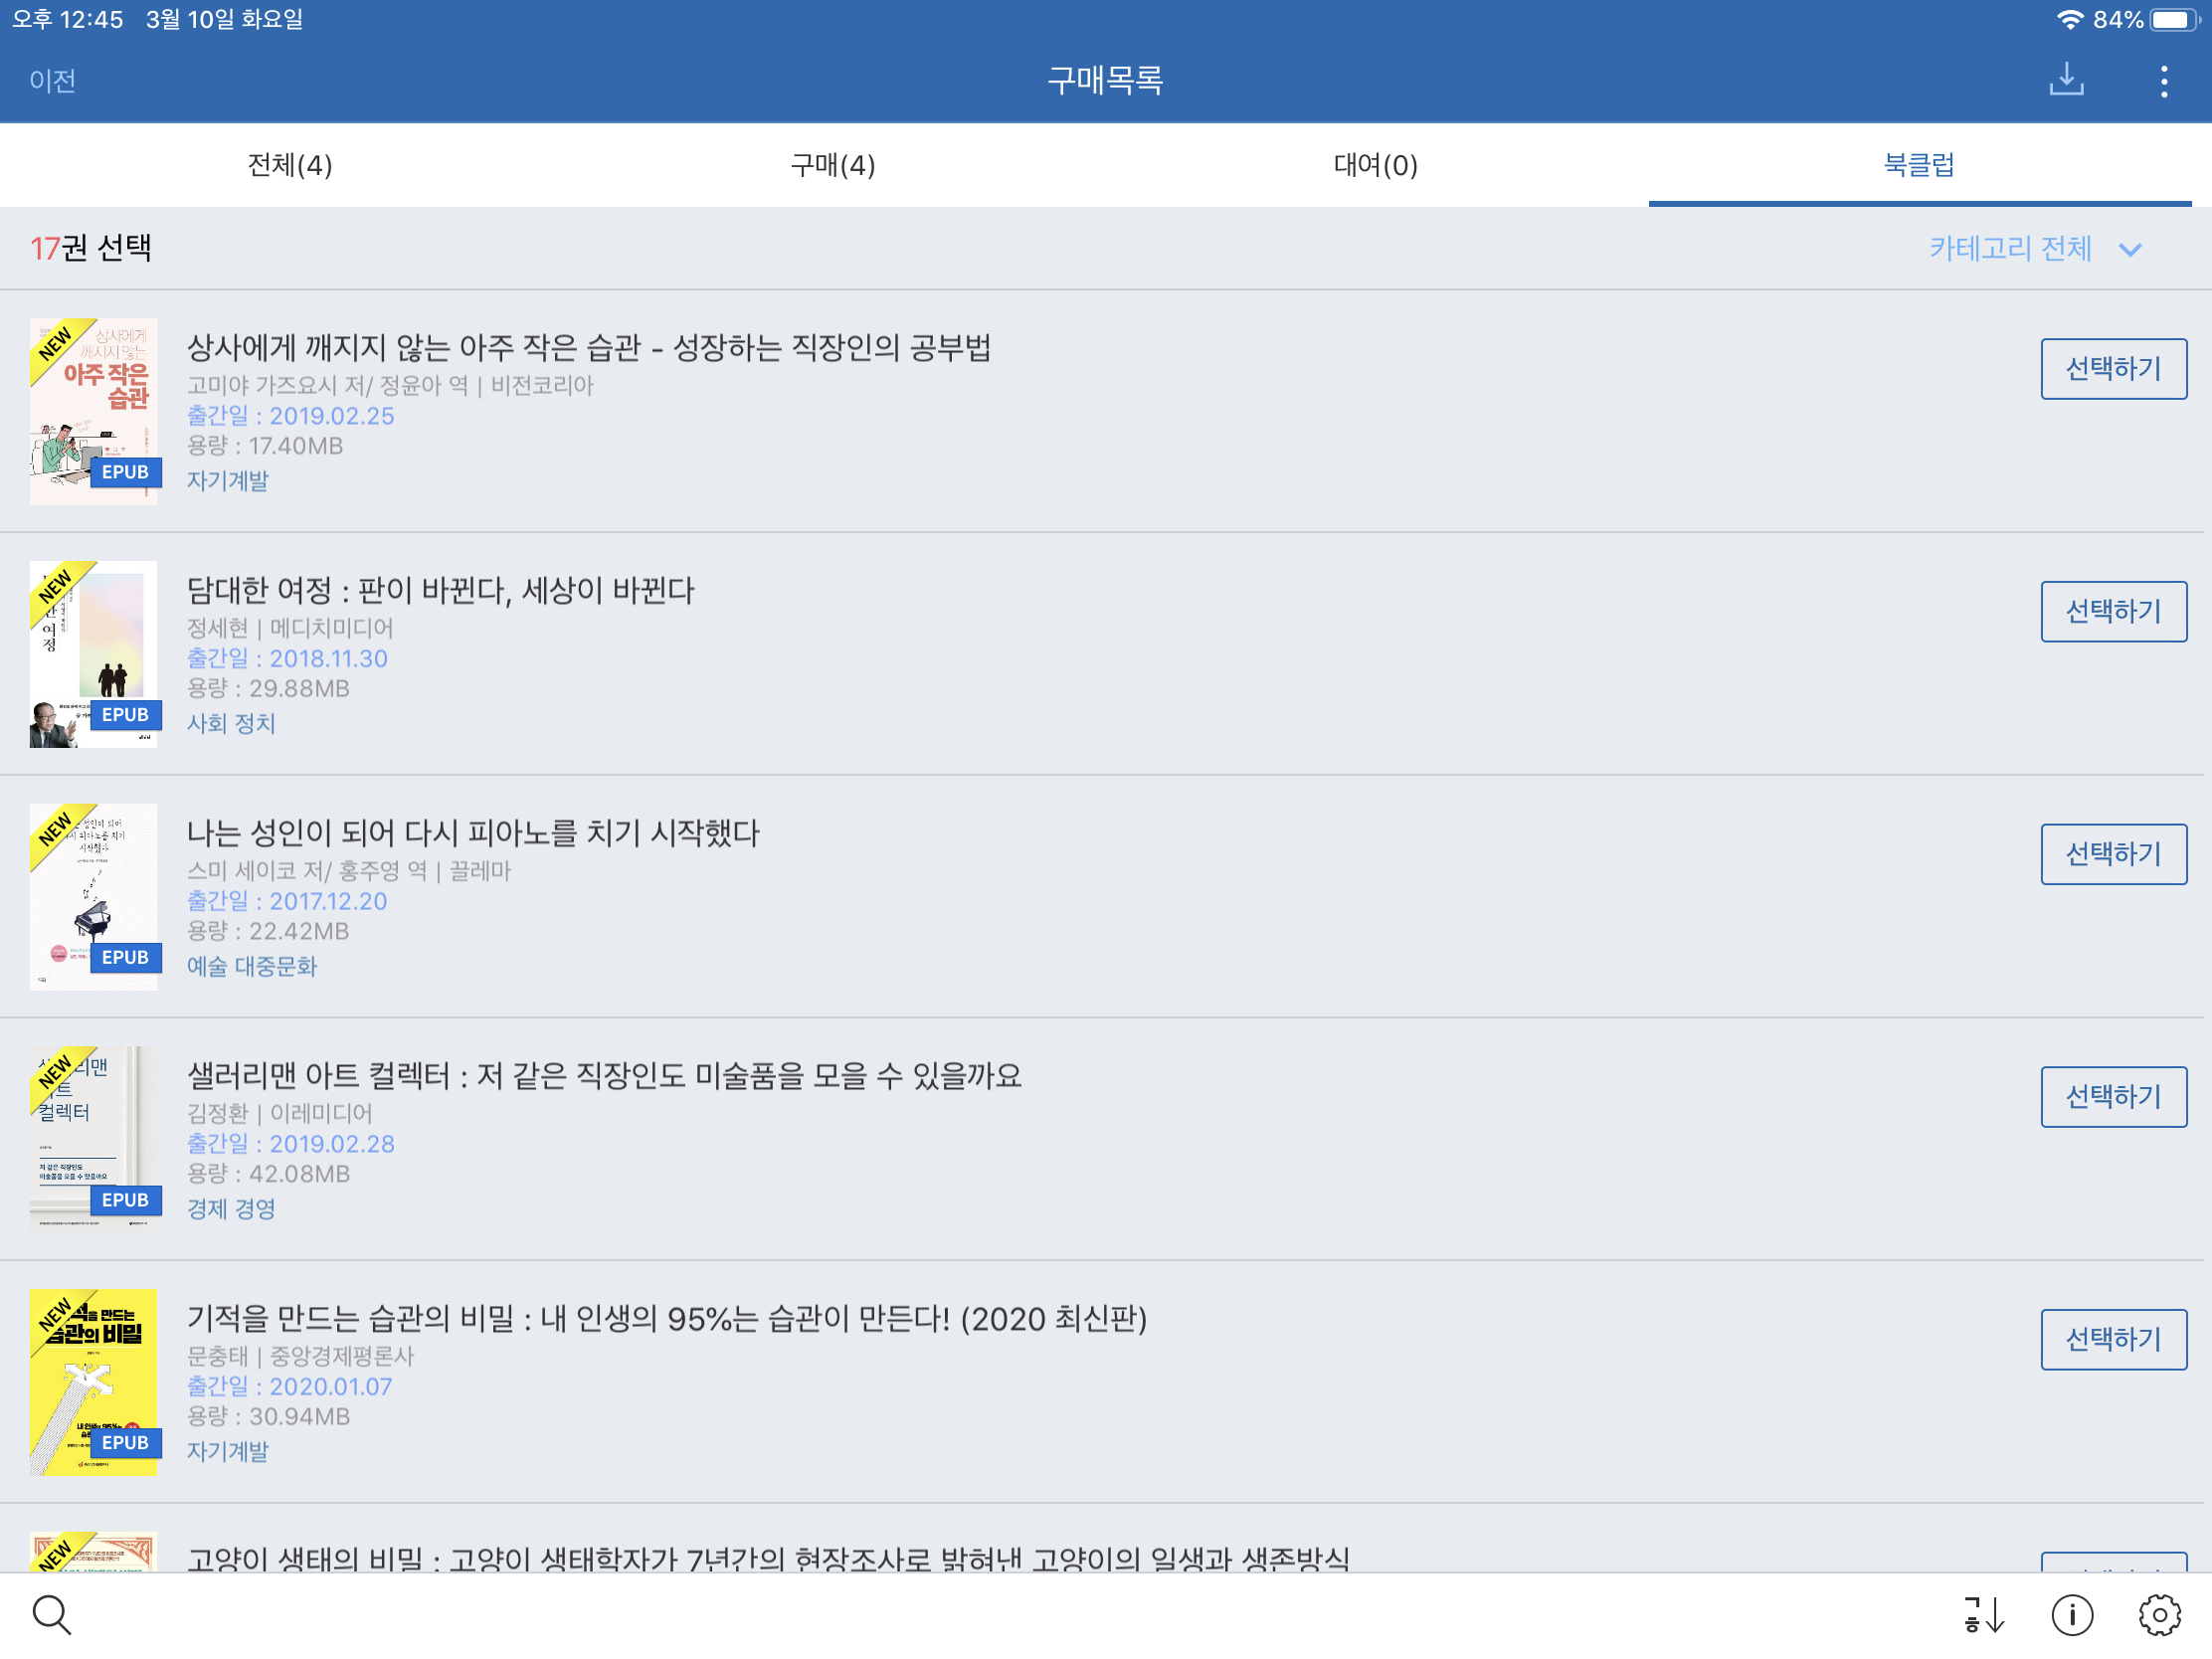Tap the battery indicator icon
This screenshot has width=2212, height=1659.
pos(2174,19)
